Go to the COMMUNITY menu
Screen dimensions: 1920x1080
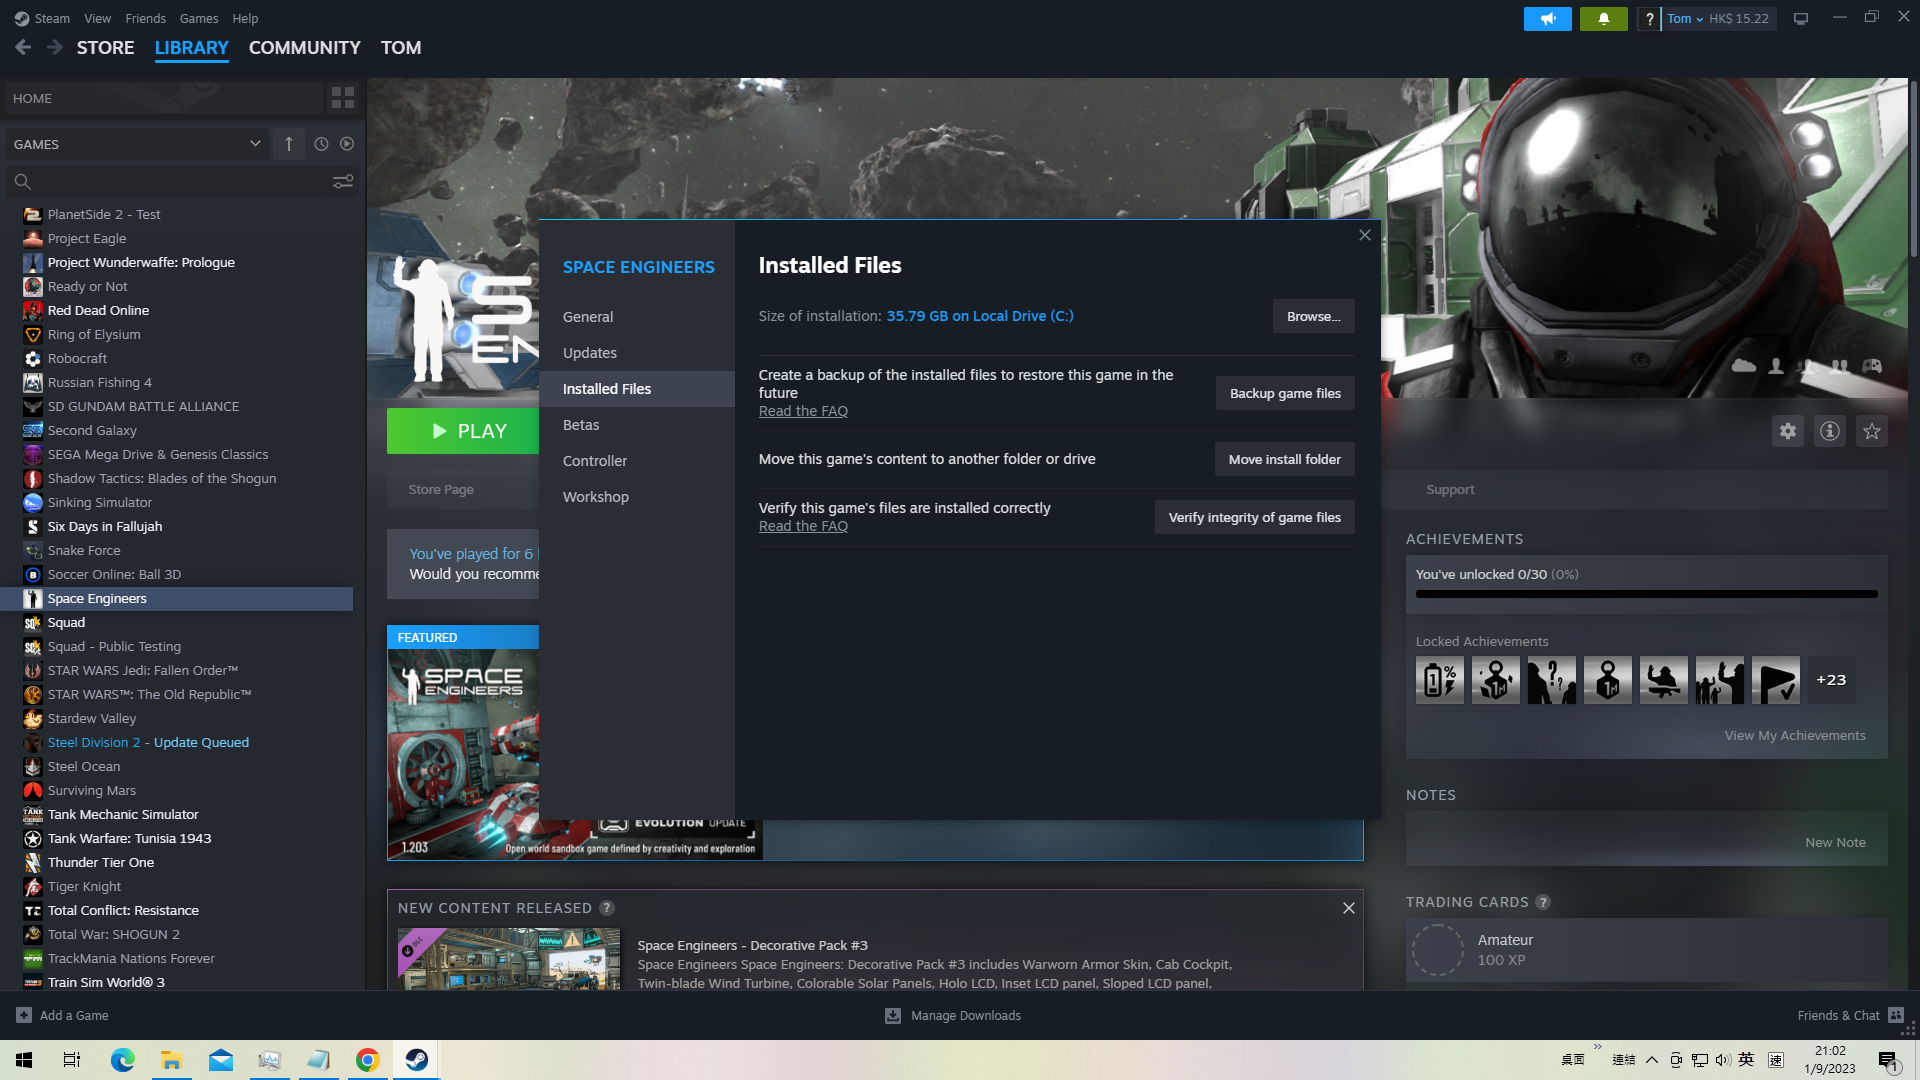tap(304, 48)
